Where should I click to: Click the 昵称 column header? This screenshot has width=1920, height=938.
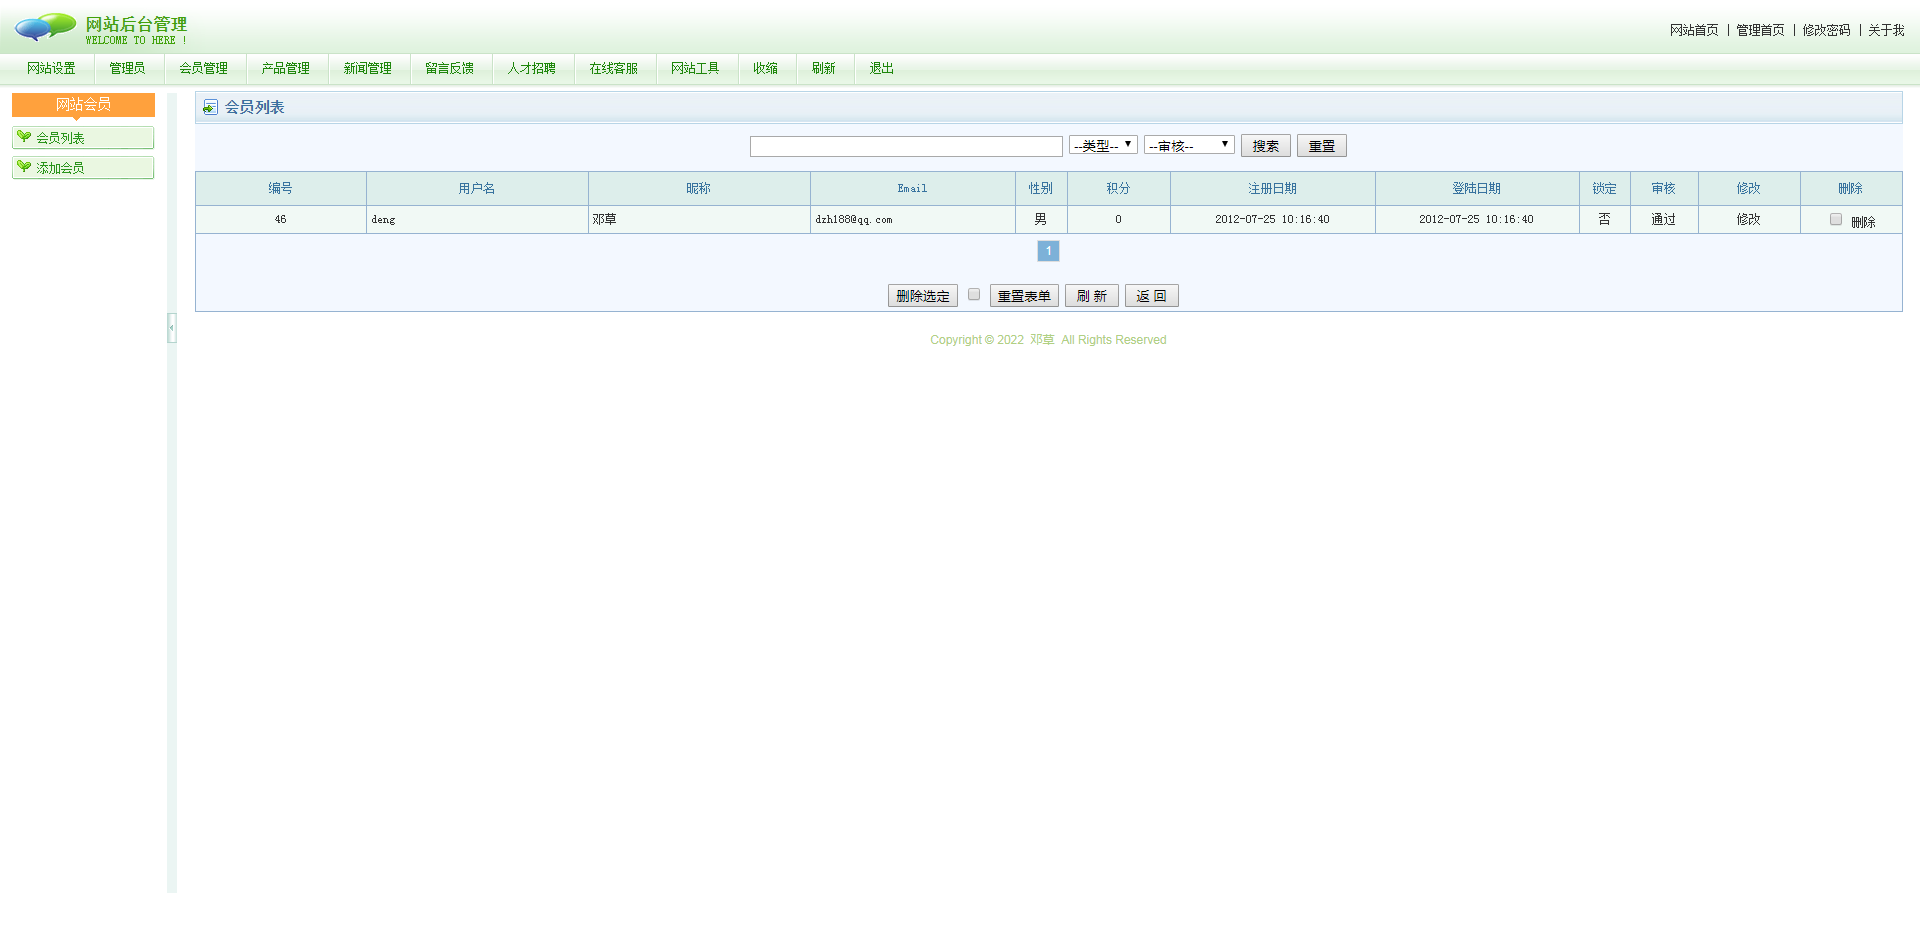pos(699,188)
